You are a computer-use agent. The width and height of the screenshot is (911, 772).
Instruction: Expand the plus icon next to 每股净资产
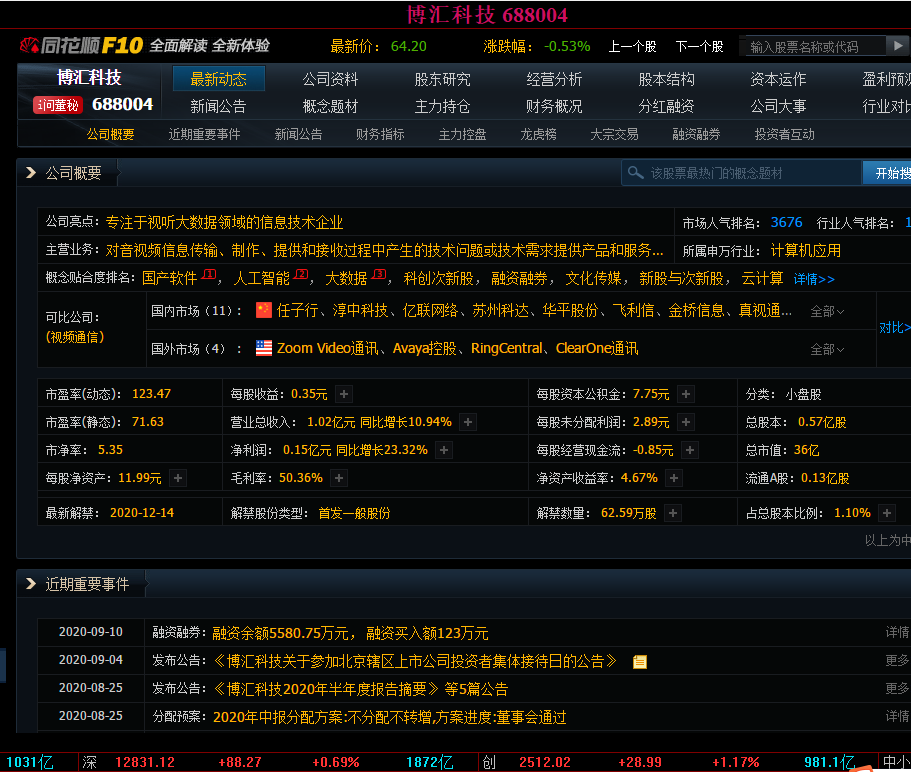(x=178, y=478)
